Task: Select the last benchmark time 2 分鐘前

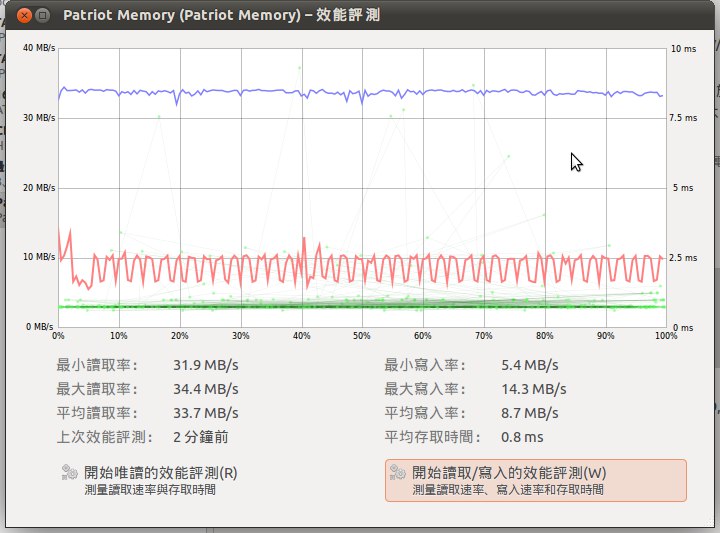Action: click(x=201, y=437)
